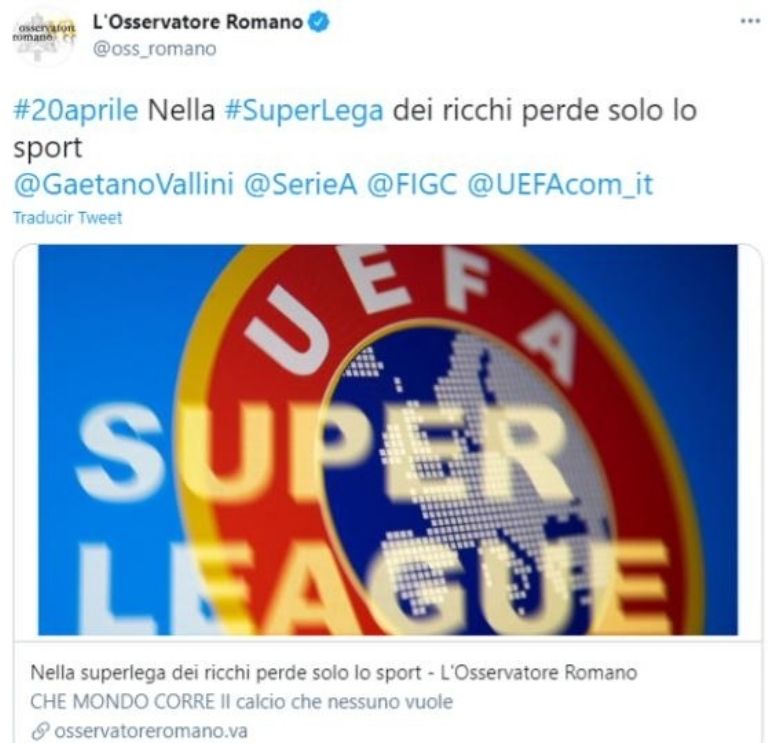Visit the @UEFAcom_it mention
Viewport: 768px width, 743px height.
(x=560, y=185)
